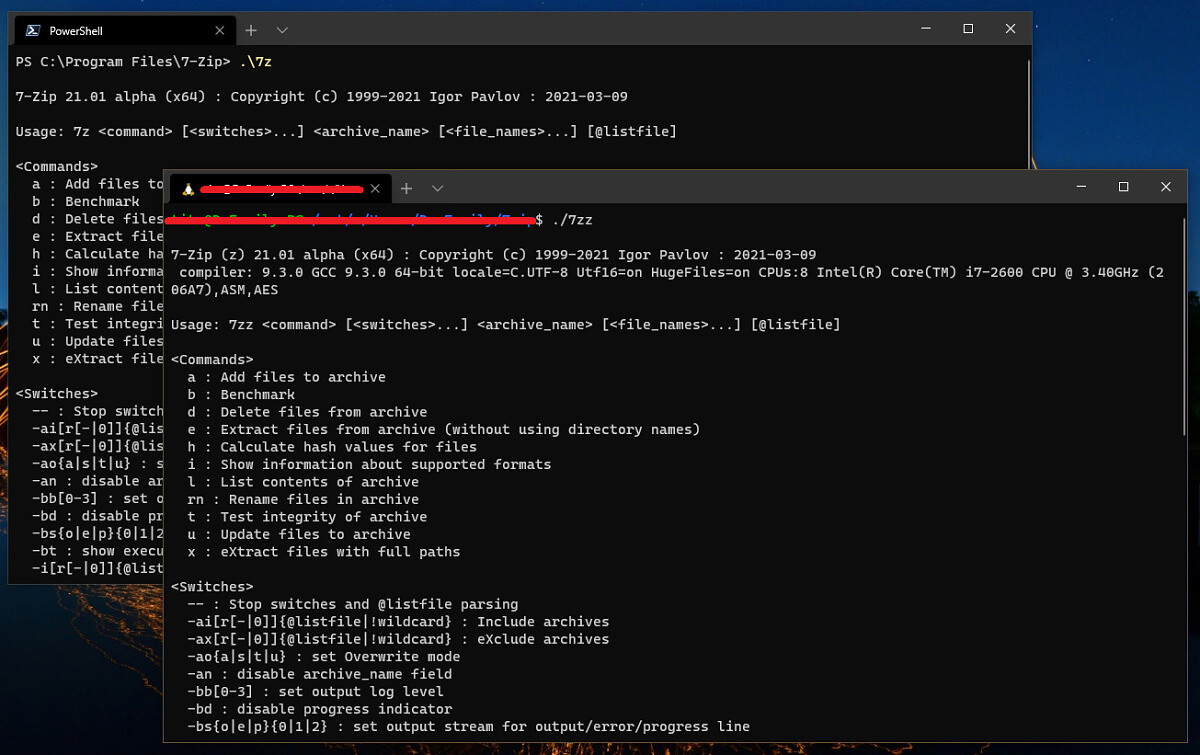
Task: Click the '-ax' eXclude archives line
Action: pyautogui.click(x=398, y=640)
